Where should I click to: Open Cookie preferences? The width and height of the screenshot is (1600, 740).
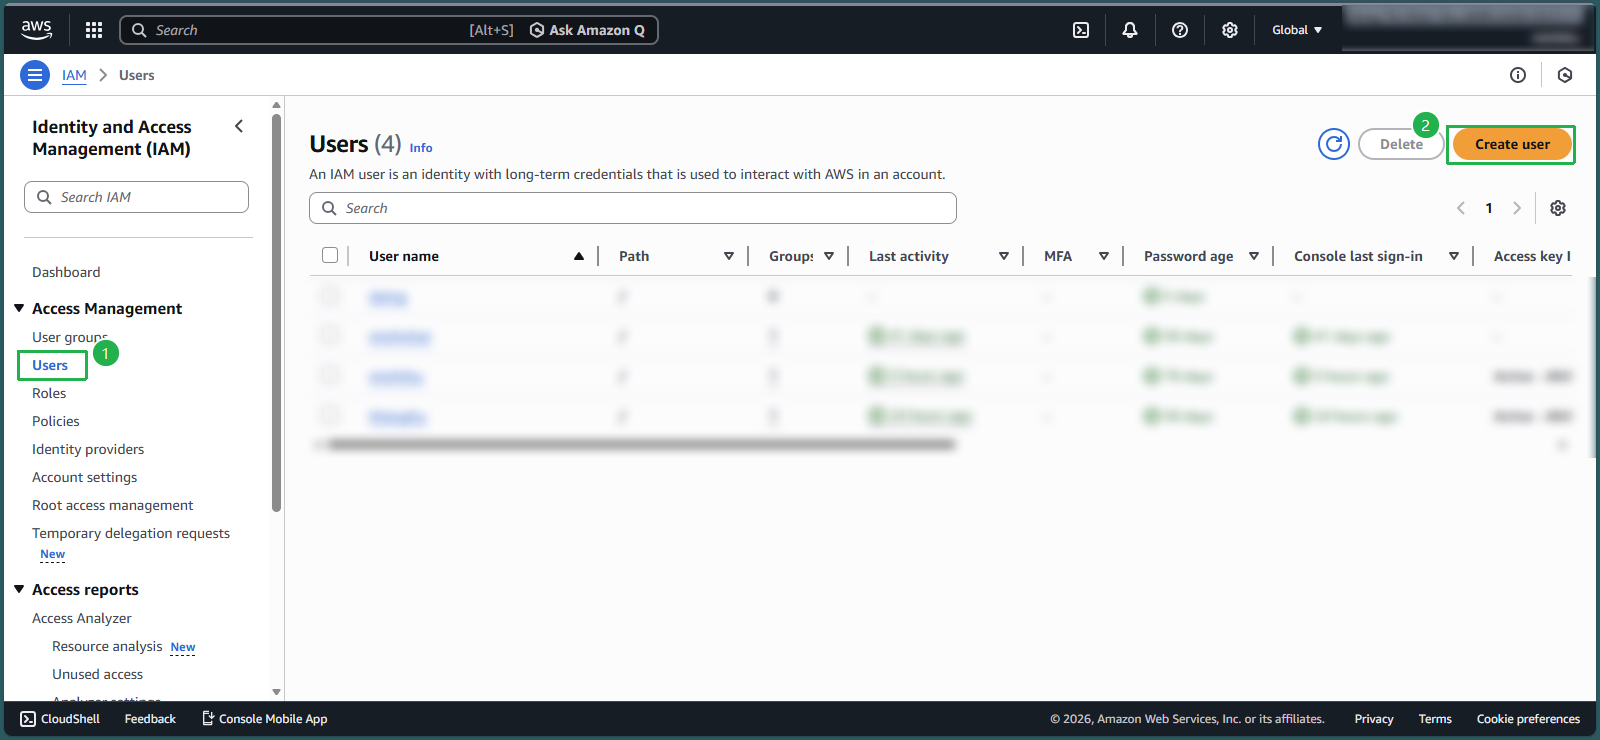click(1528, 719)
